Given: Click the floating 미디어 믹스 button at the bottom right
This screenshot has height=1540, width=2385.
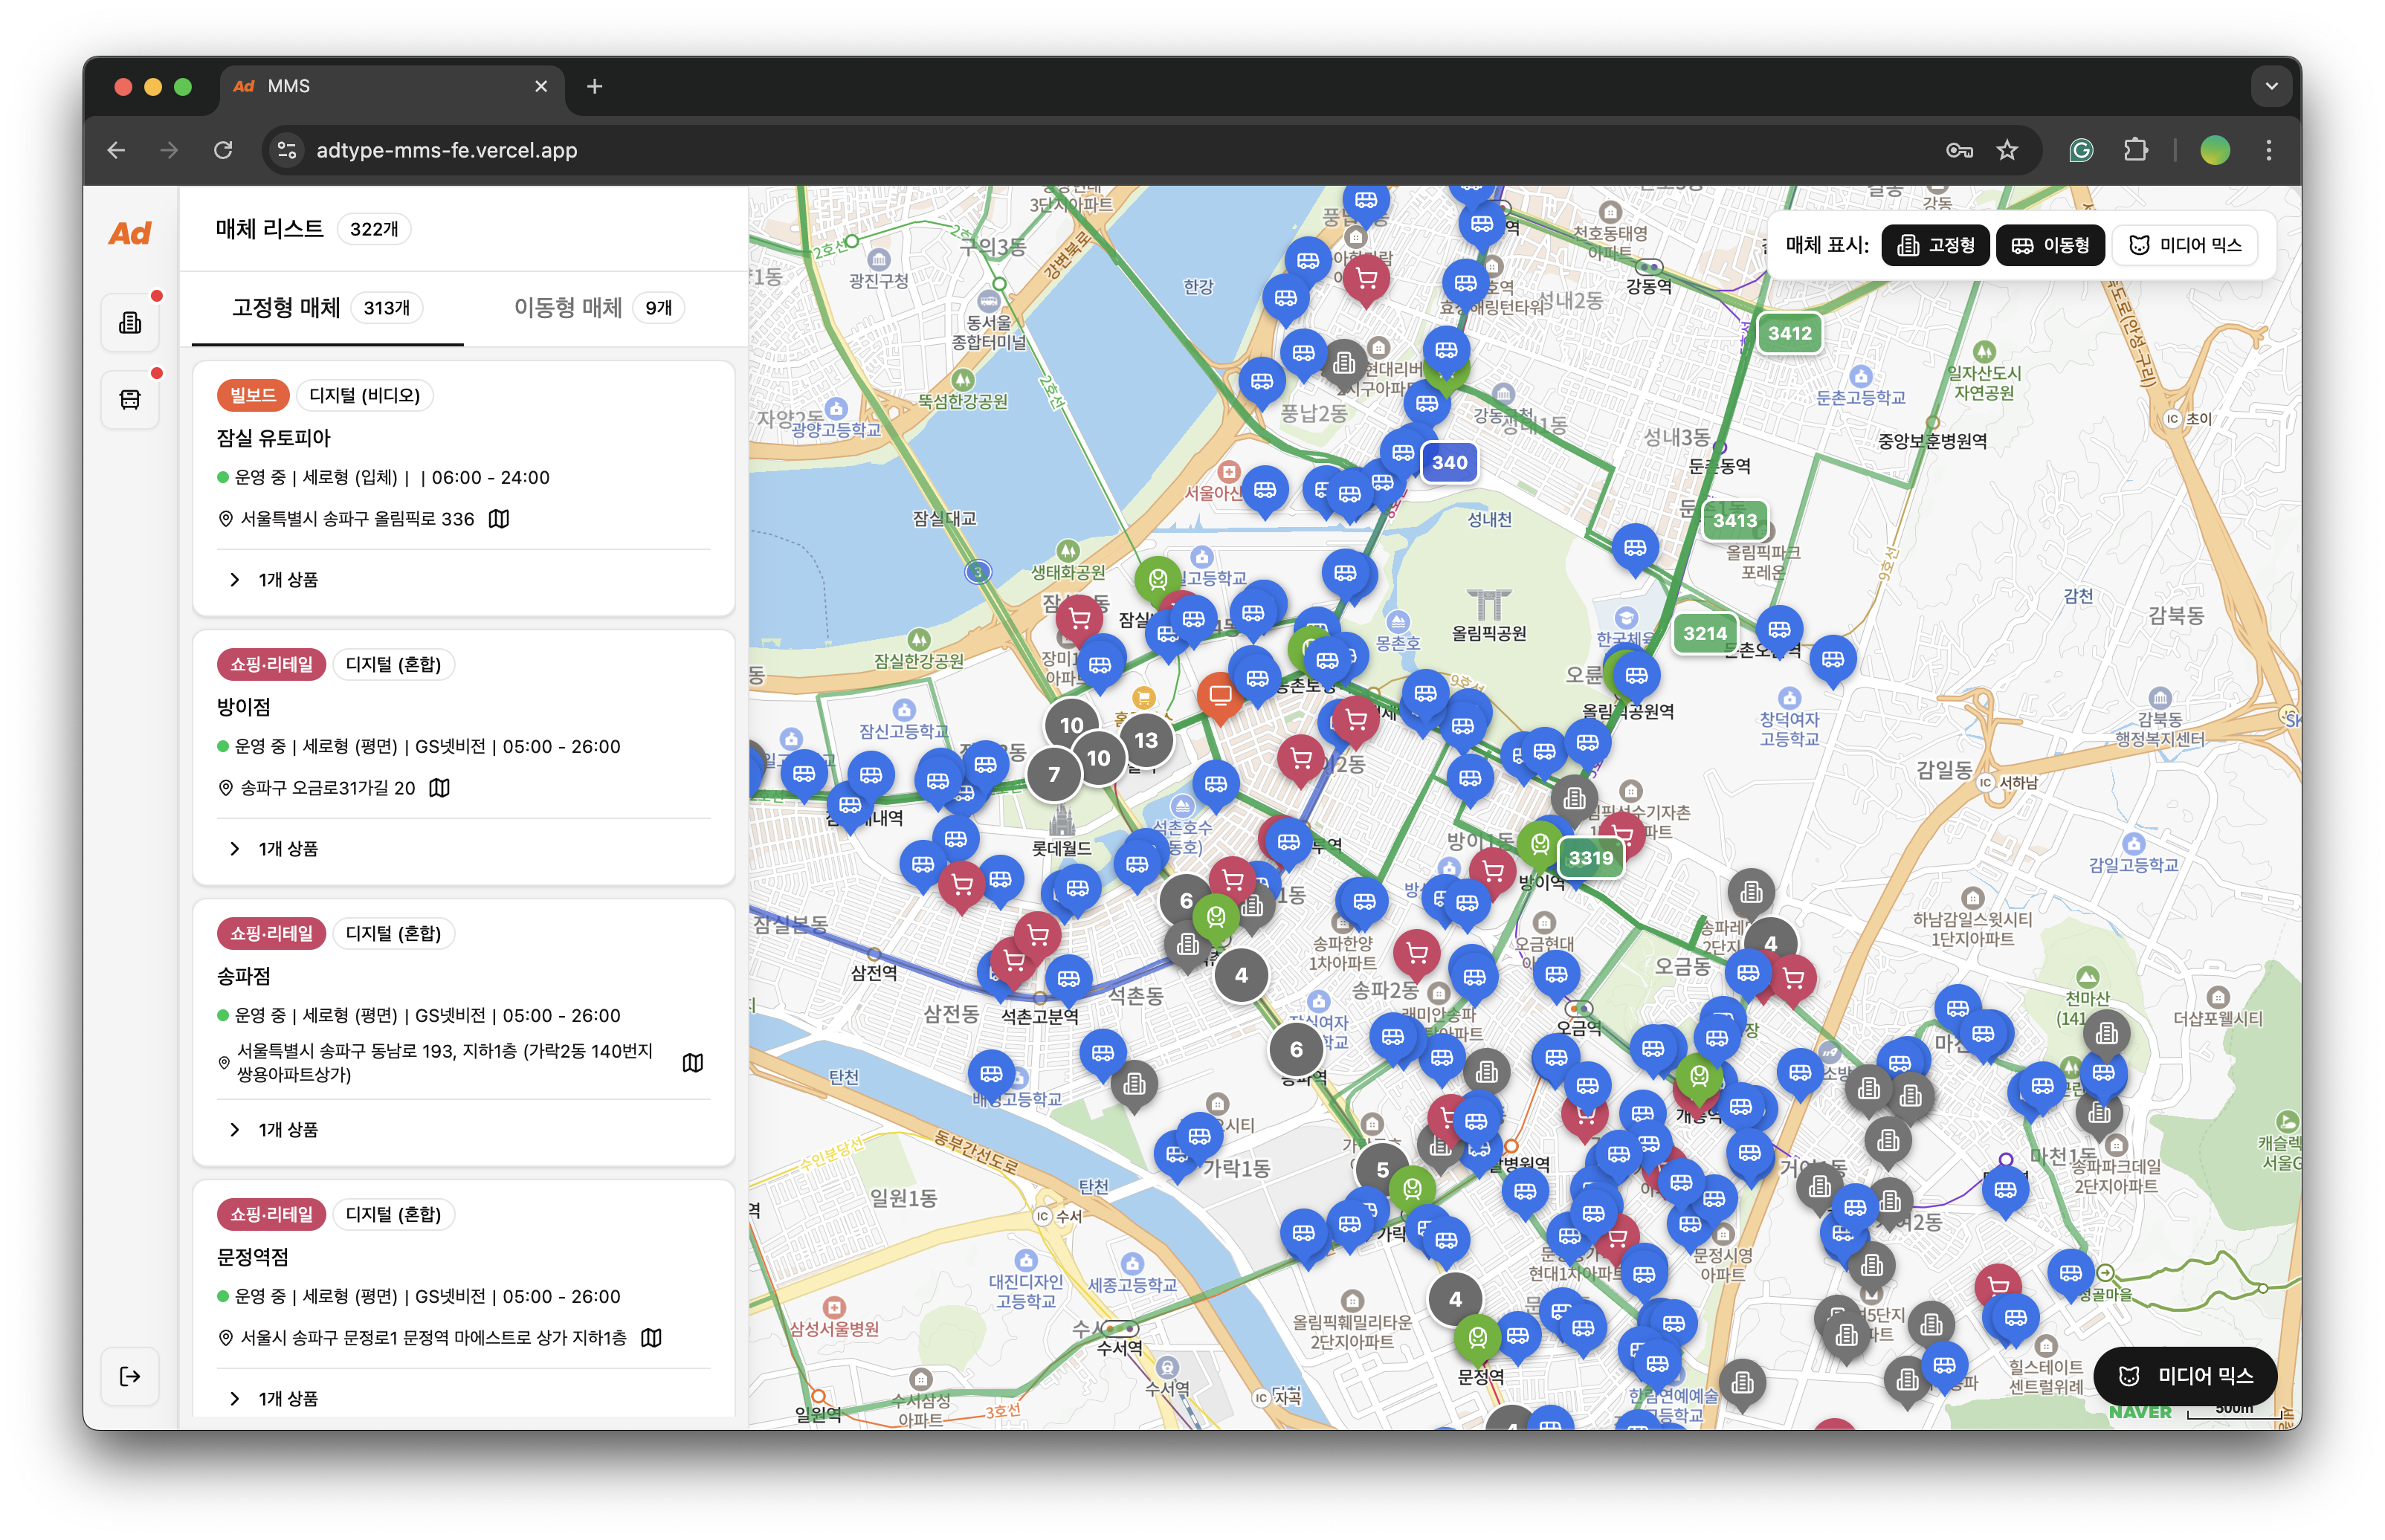Looking at the screenshot, I should click(x=2186, y=1376).
